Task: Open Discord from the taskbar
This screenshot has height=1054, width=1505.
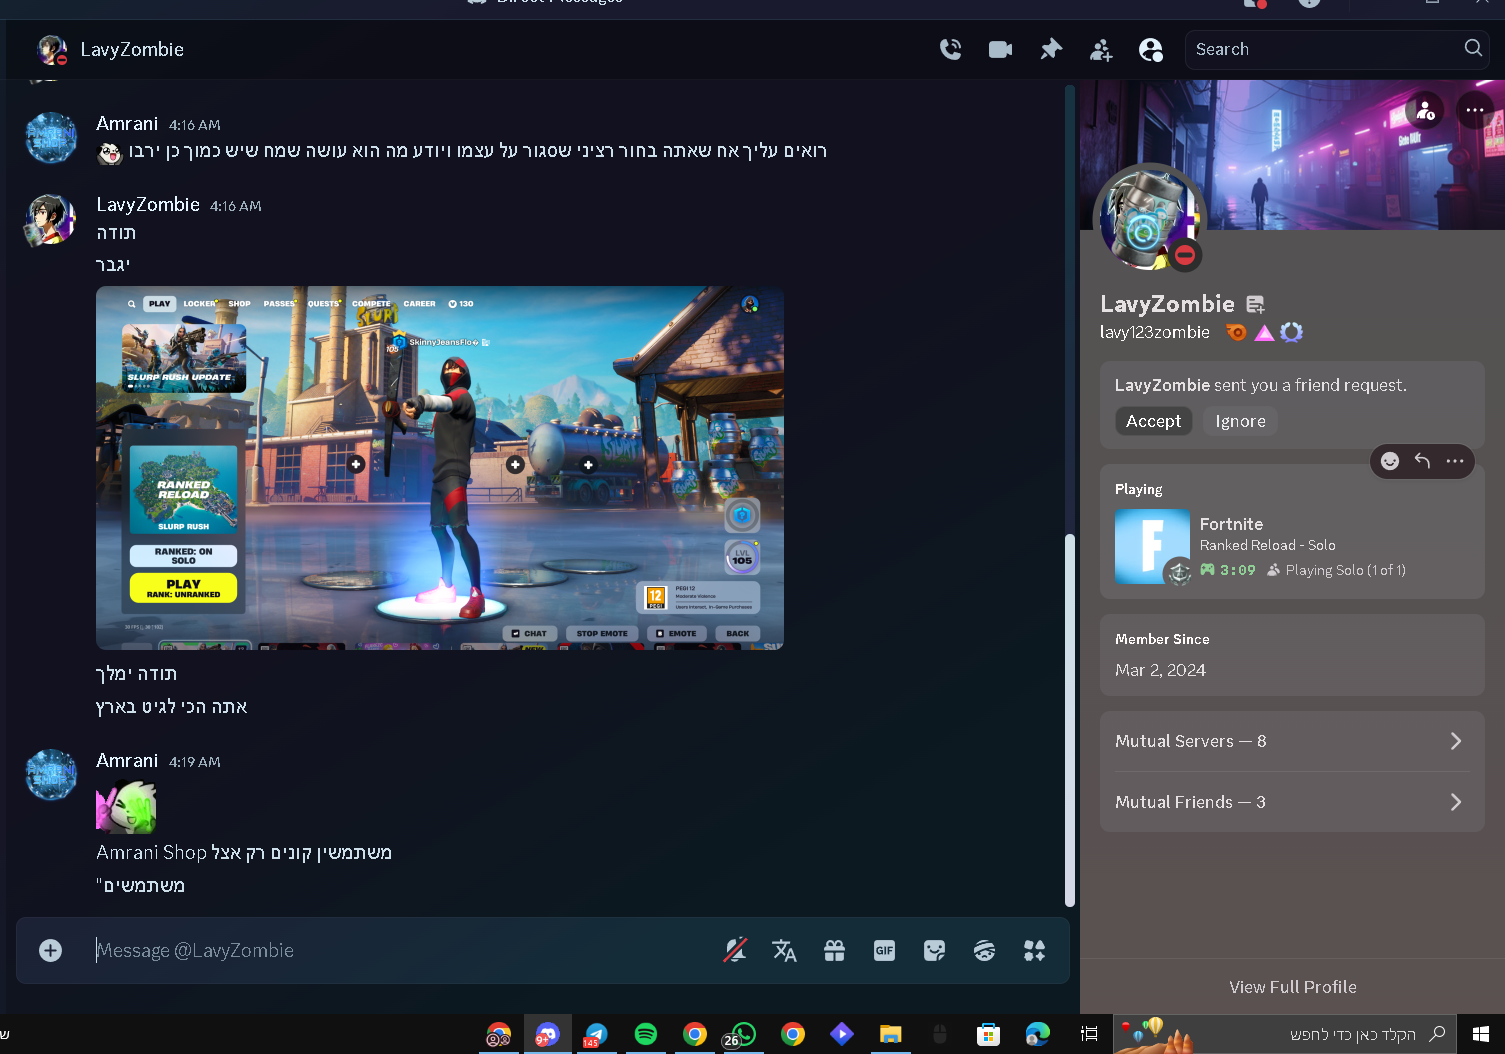Action: [546, 1034]
